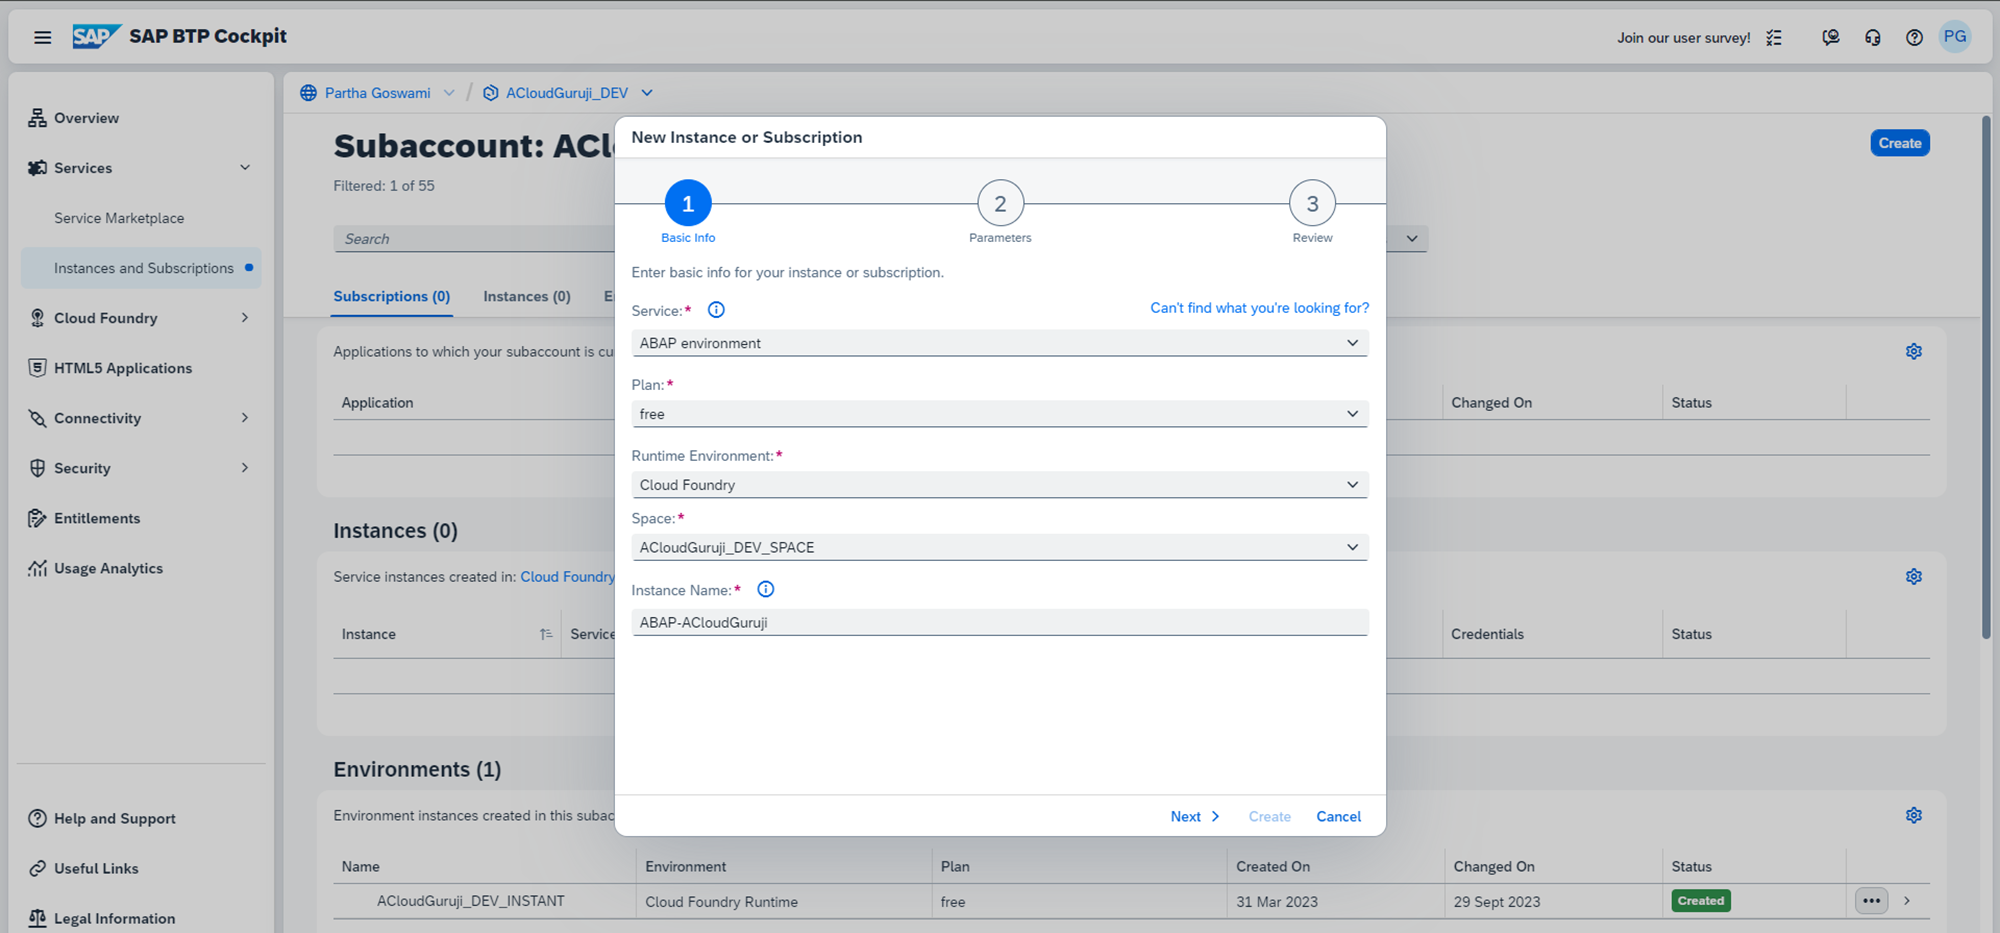Open the Runtime Environment dropdown
The width and height of the screenshot is (2000, 933).
[x=999, y=485]
